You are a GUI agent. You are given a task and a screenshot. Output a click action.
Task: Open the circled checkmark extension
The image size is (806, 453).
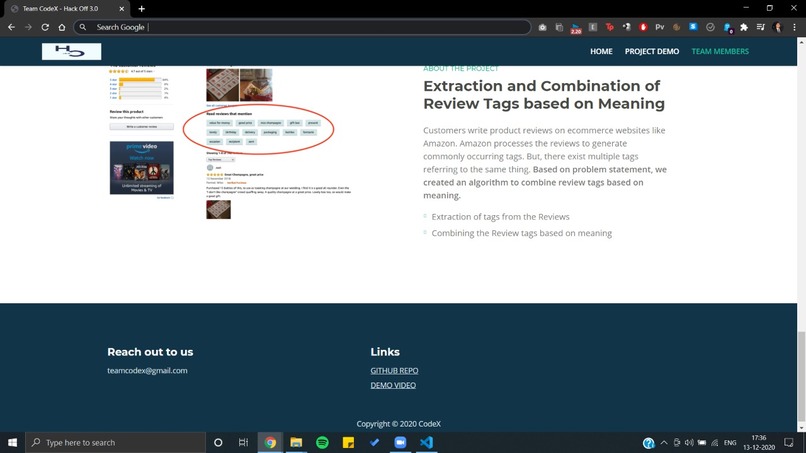[x=710, y=27]
